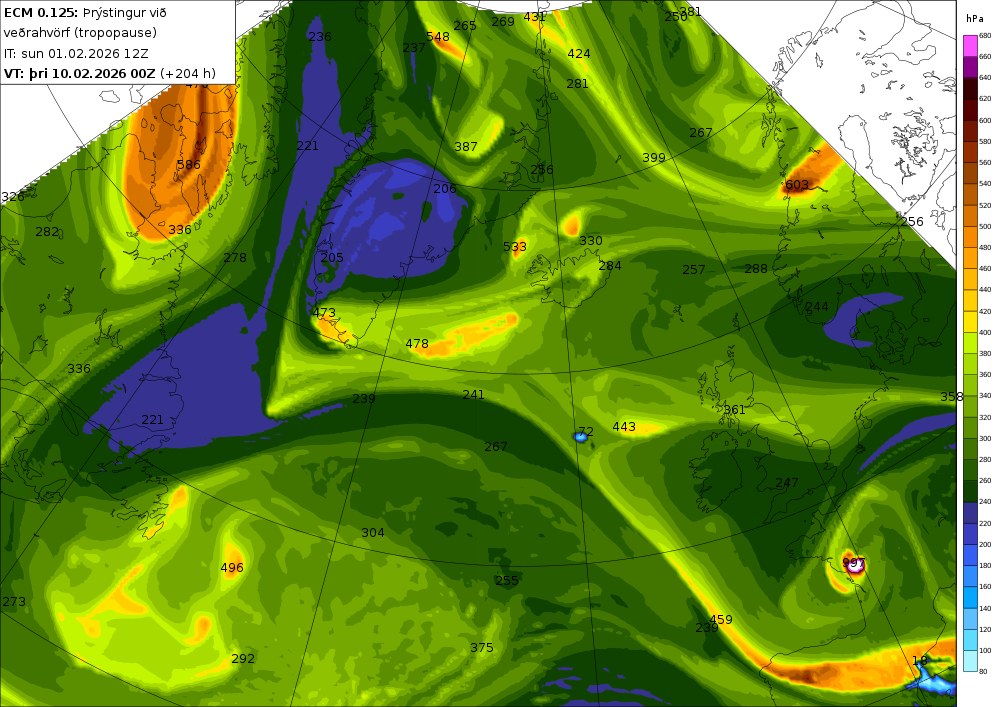
Task: Click the (+204 h) forecast offset text
Action: pos(188,73)
